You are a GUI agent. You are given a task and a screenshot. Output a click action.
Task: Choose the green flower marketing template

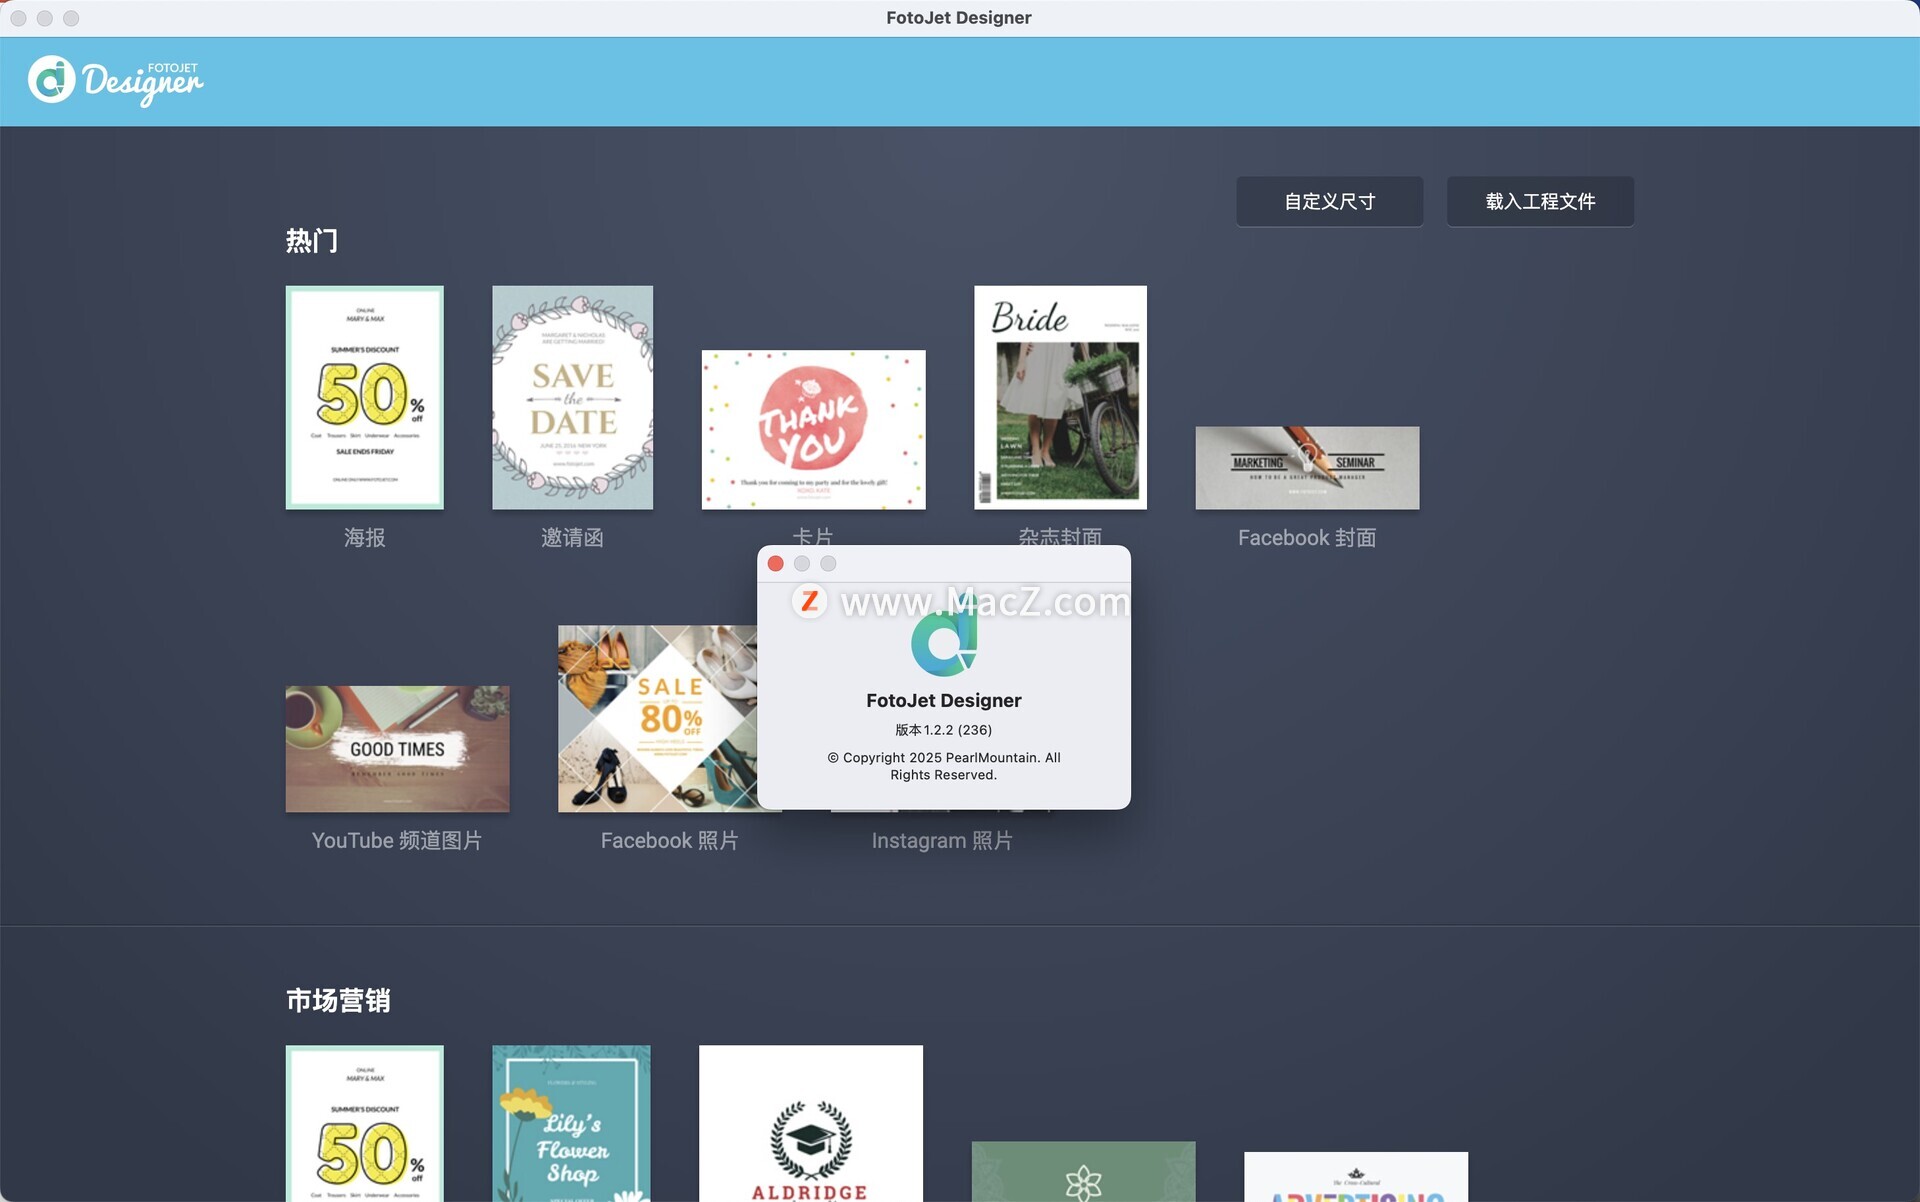click(x=1083, y=1171)
